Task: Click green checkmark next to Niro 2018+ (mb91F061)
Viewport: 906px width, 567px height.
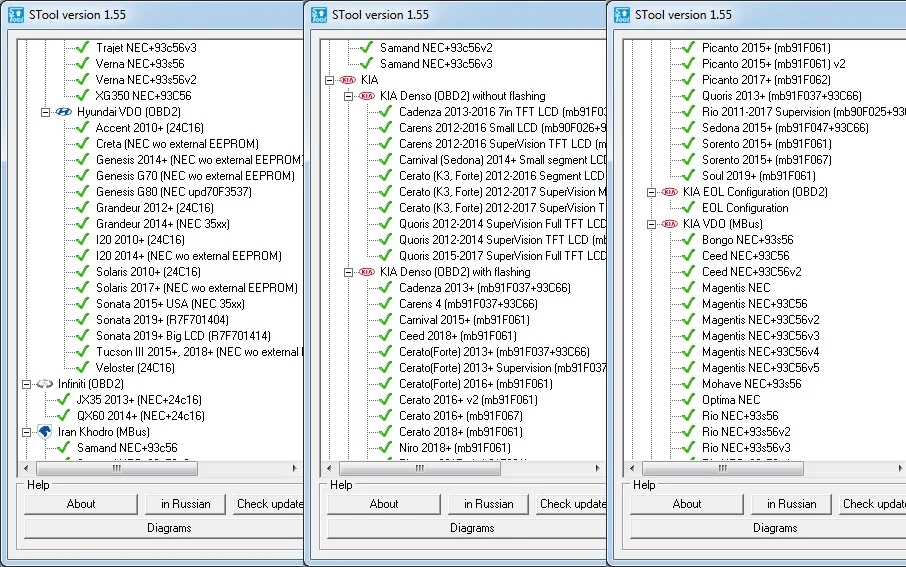Action: click(x=385, y=447)
